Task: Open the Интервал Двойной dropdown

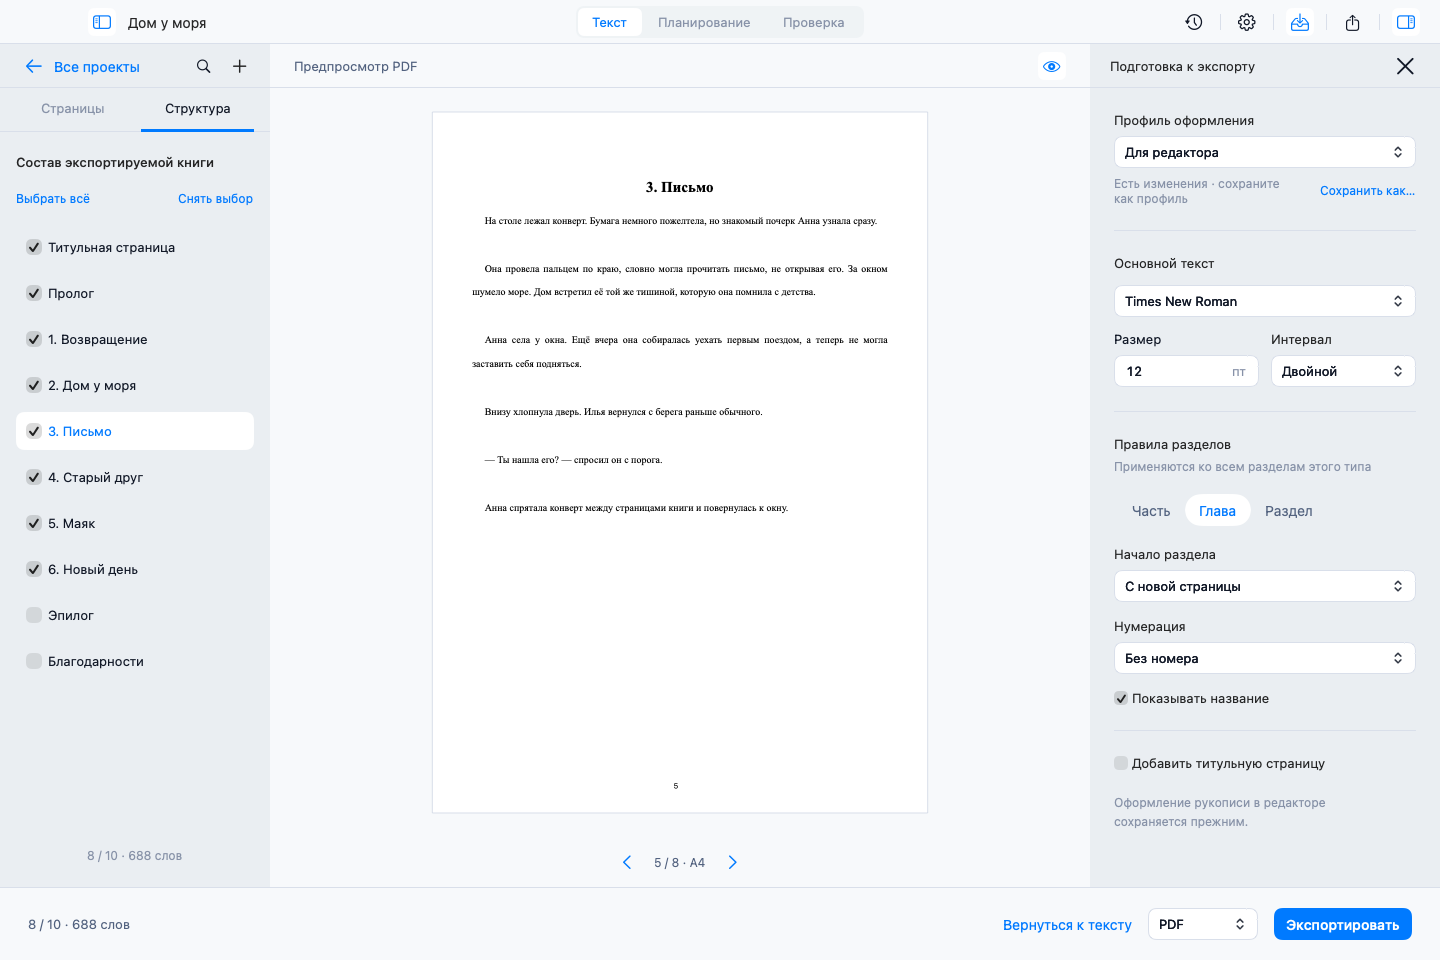Action: coord(1343,371)
